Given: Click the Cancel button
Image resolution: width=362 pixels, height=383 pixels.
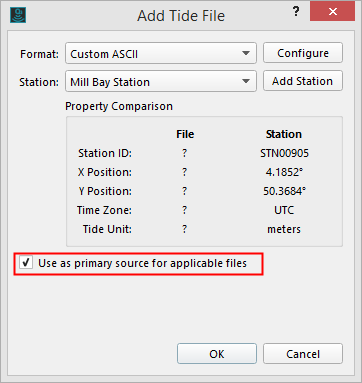Looking at the screenshot, I should [x=303, y=354].
